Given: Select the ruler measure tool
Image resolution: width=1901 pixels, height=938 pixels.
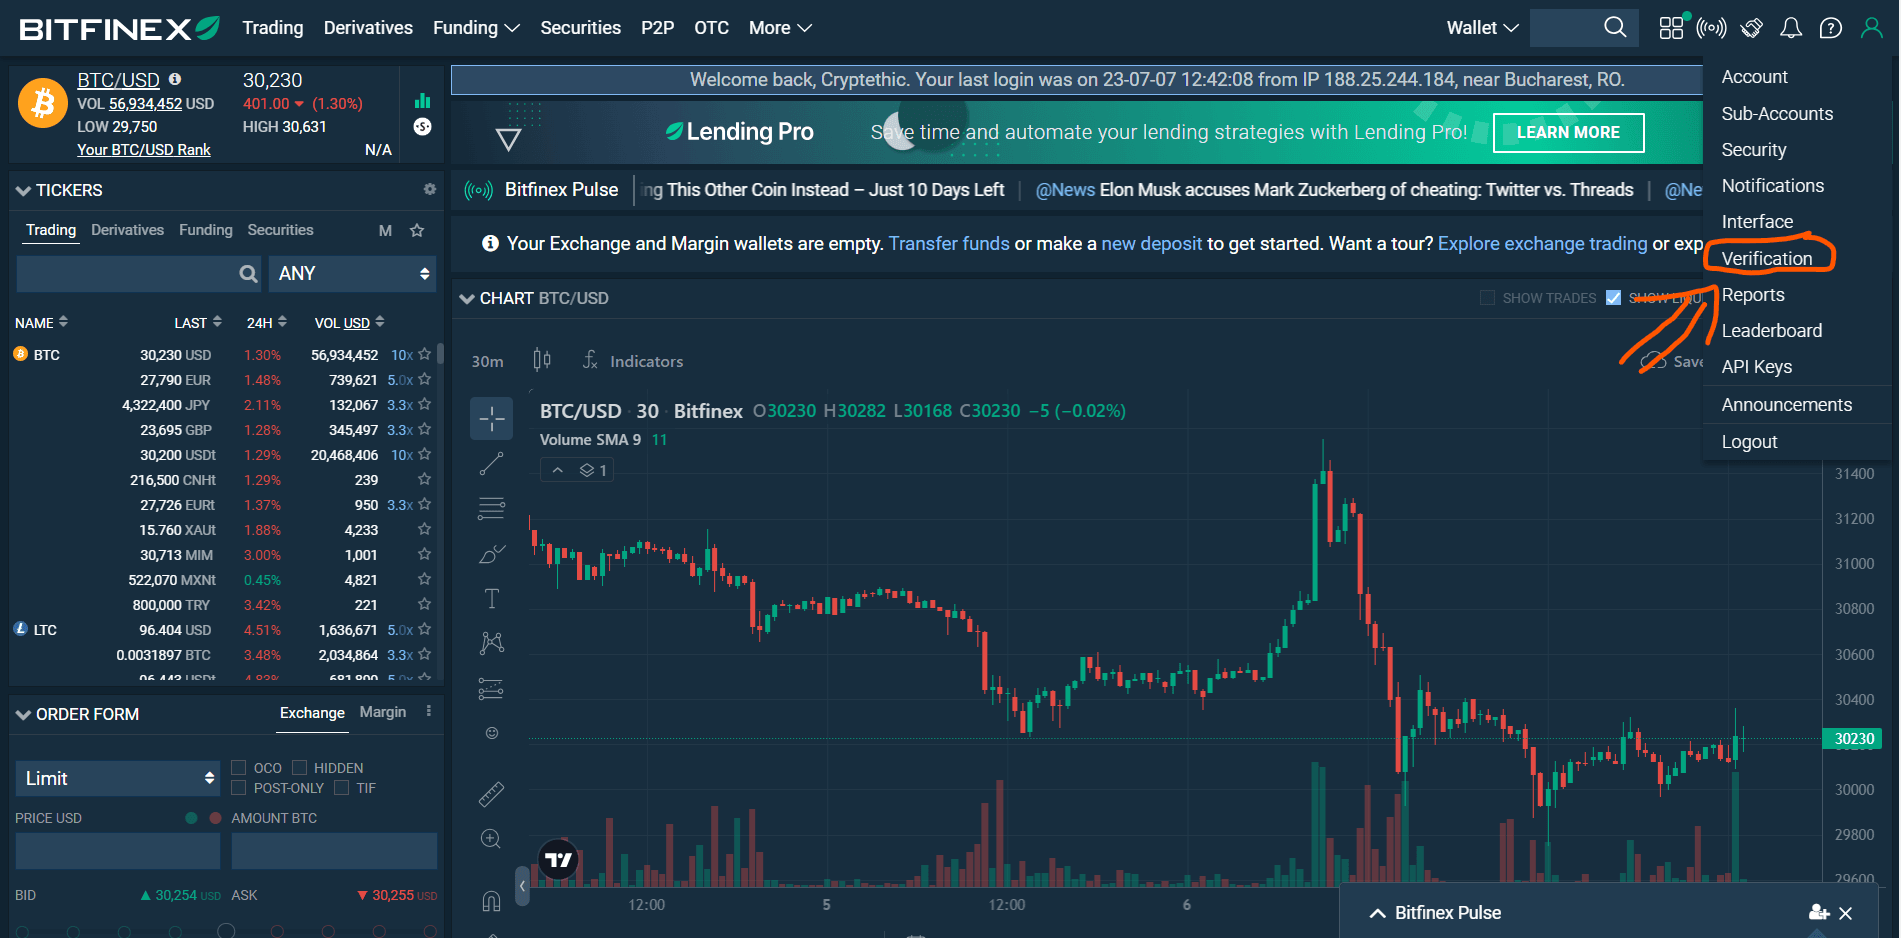Looking at the screenshot, I should (491, 794).
